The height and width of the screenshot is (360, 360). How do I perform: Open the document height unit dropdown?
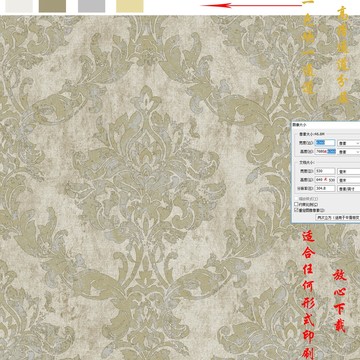(x=349, y=180)
